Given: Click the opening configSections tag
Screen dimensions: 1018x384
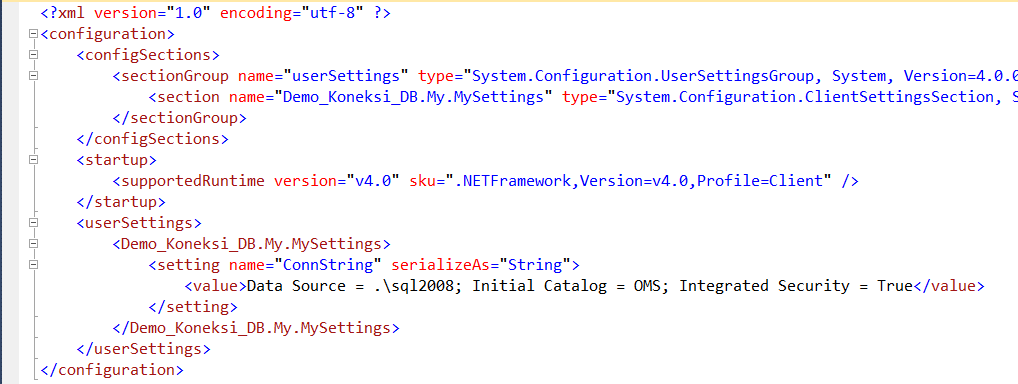Looking at the screenshot, I should coord(149,55).
